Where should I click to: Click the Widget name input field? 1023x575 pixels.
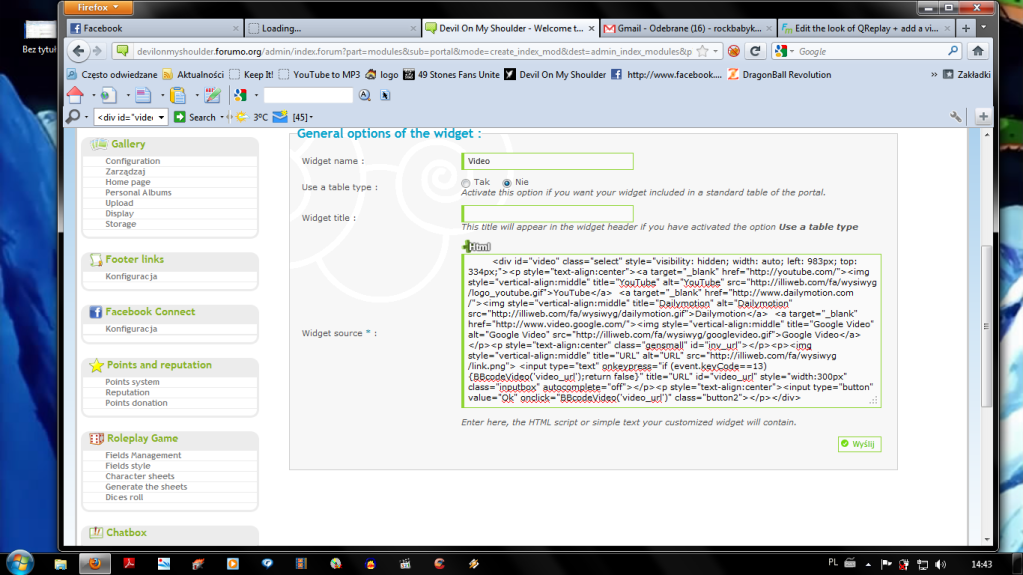(x=547, y=161)
